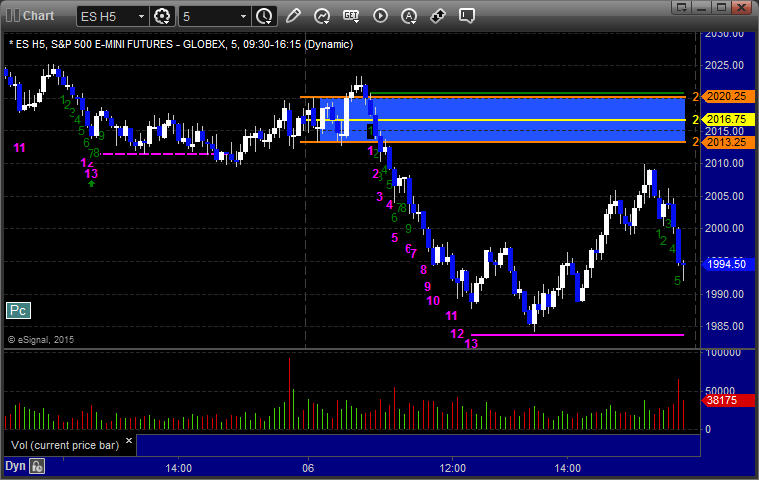The image size is (759, 480).
Task: Select the pencil drawing tools icon
Action: coord(293,16)
